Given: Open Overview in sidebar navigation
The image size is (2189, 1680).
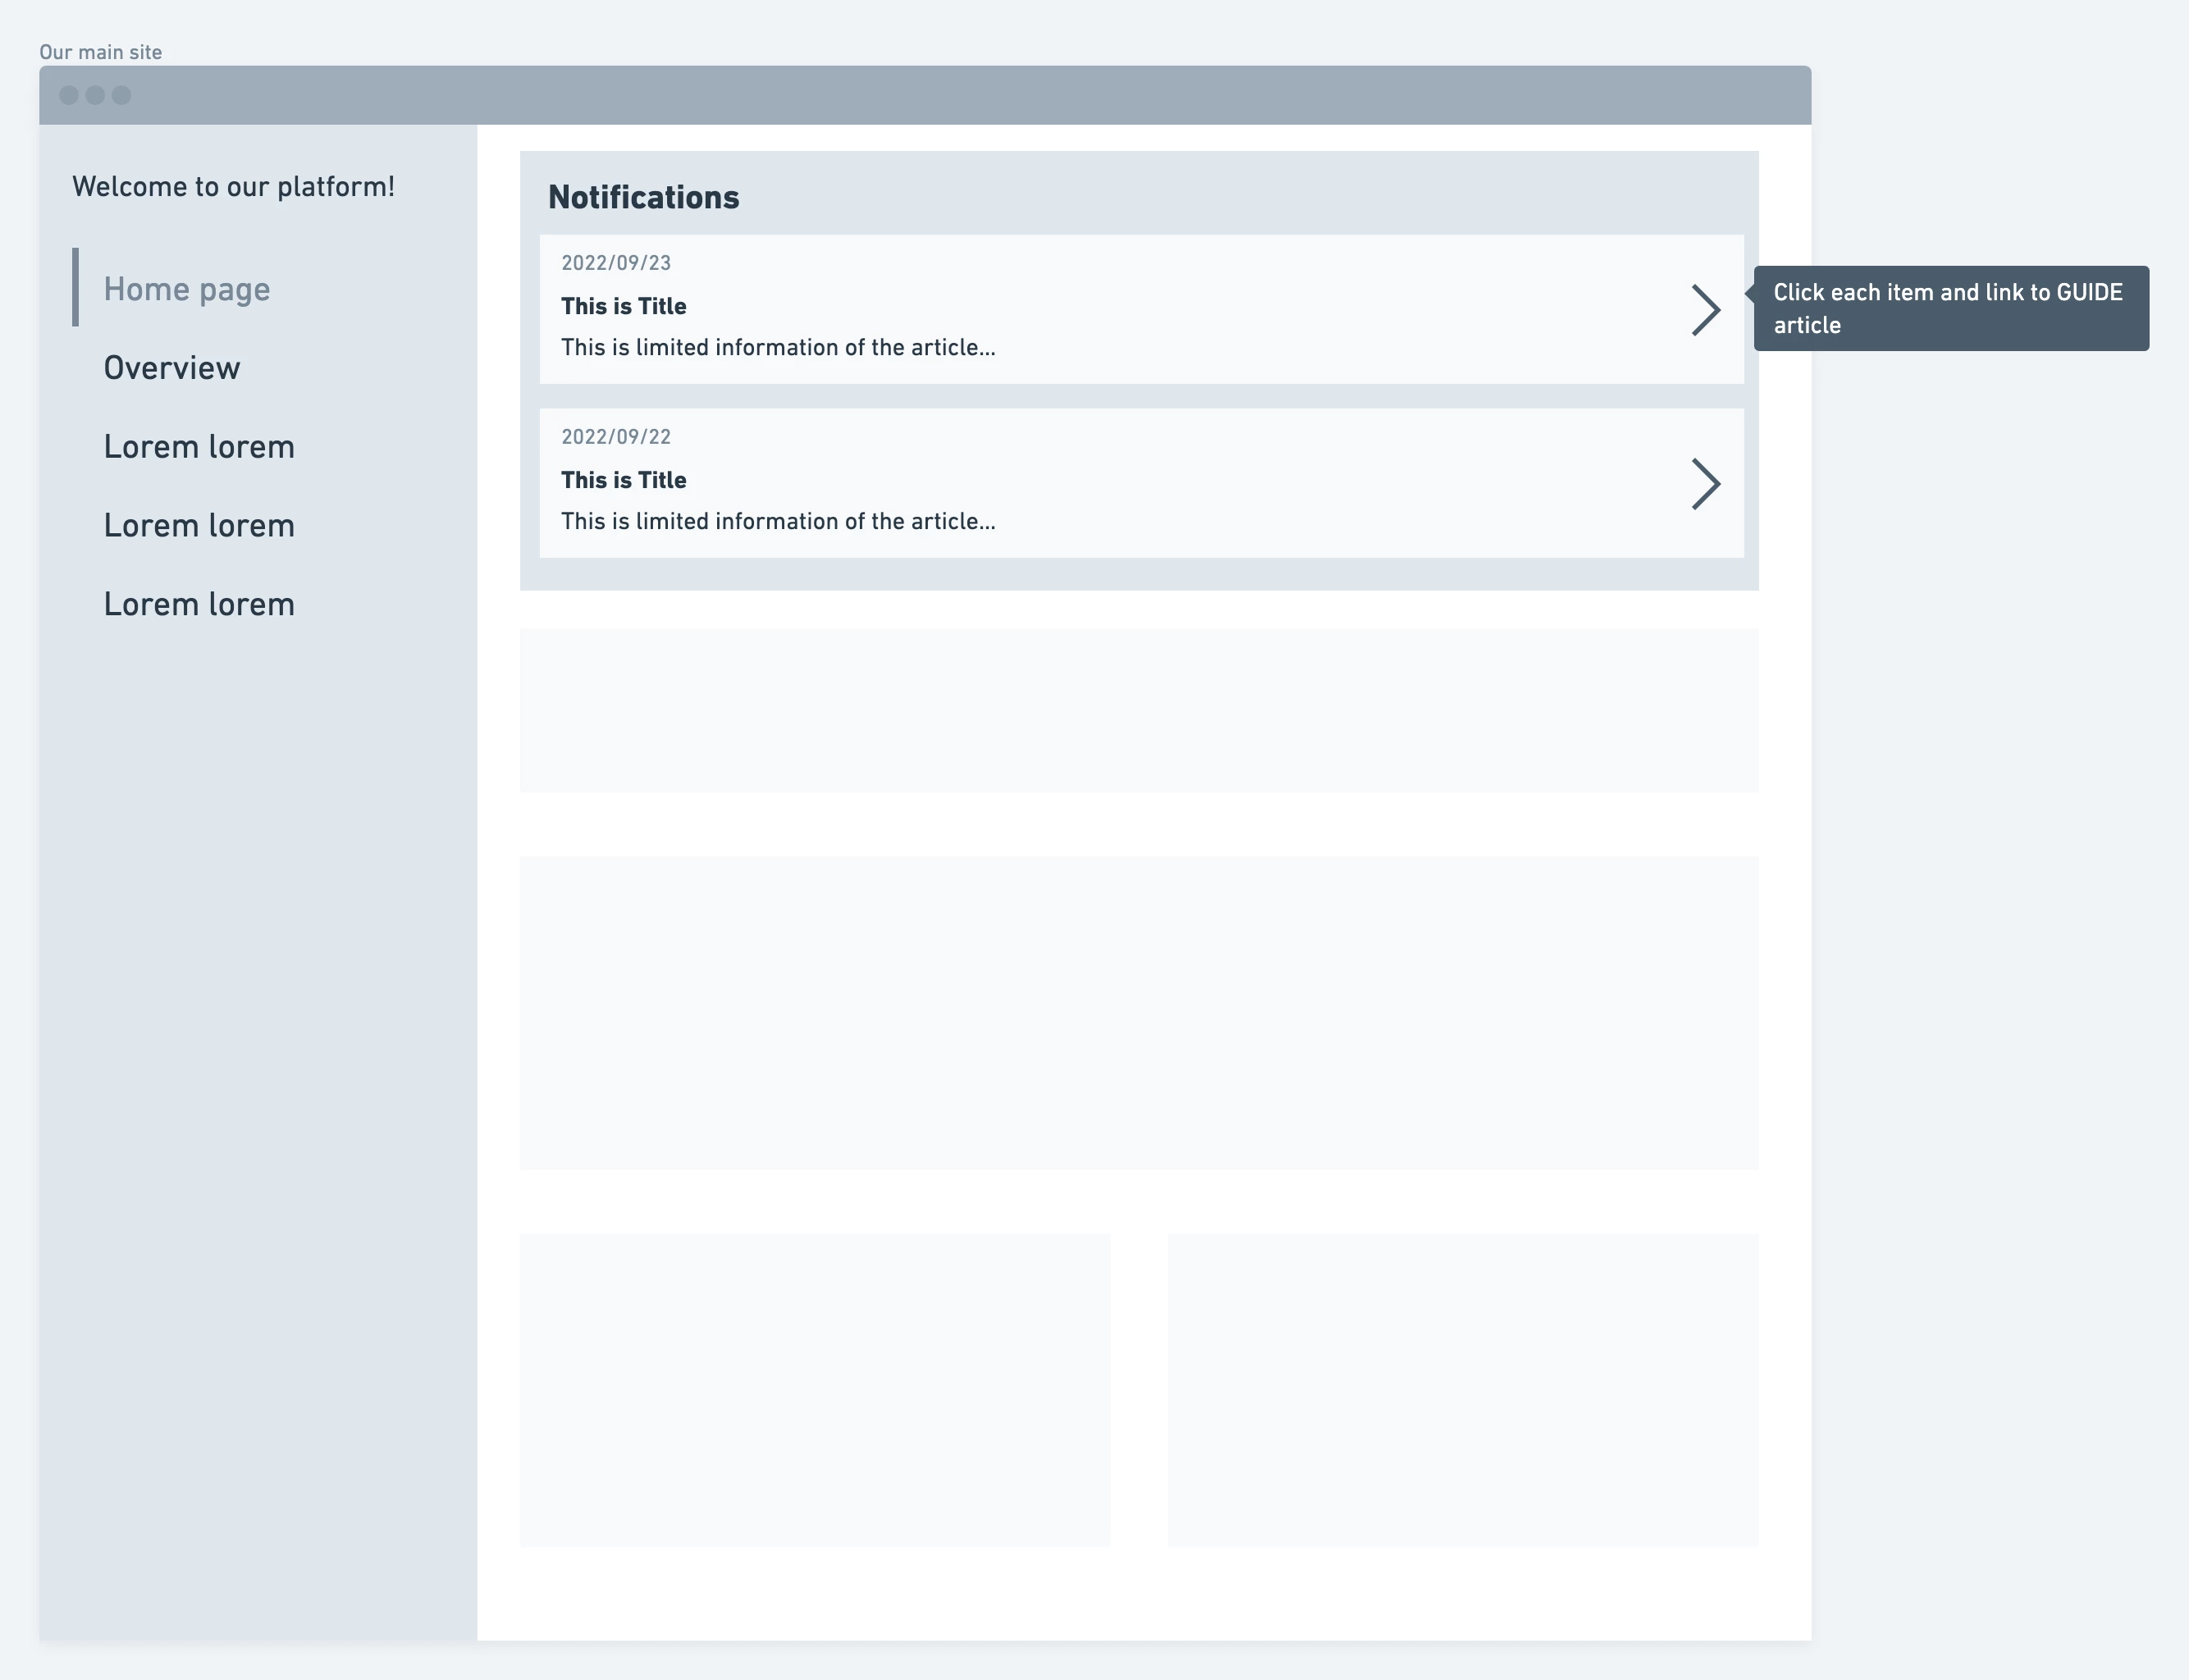Looking at the screenshot, I should (x=172, y=368).
